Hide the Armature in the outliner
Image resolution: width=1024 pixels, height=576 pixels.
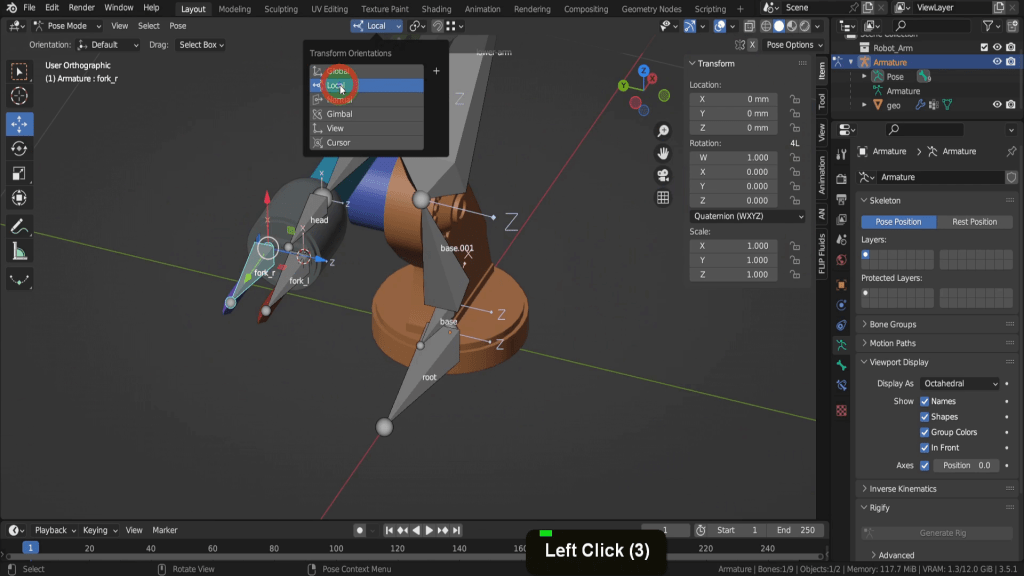[x=997, y=62]
